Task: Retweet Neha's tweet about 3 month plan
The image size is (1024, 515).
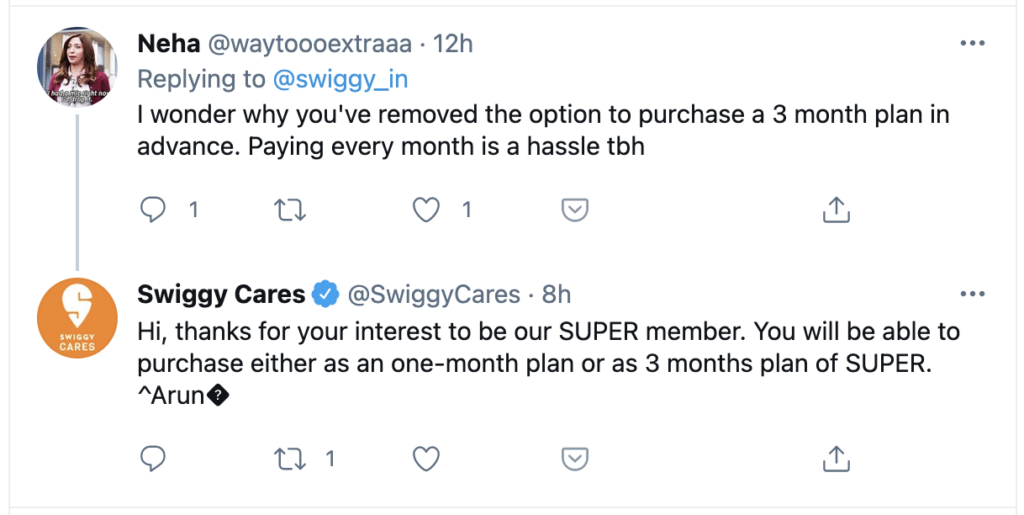Action: (290, 210)
